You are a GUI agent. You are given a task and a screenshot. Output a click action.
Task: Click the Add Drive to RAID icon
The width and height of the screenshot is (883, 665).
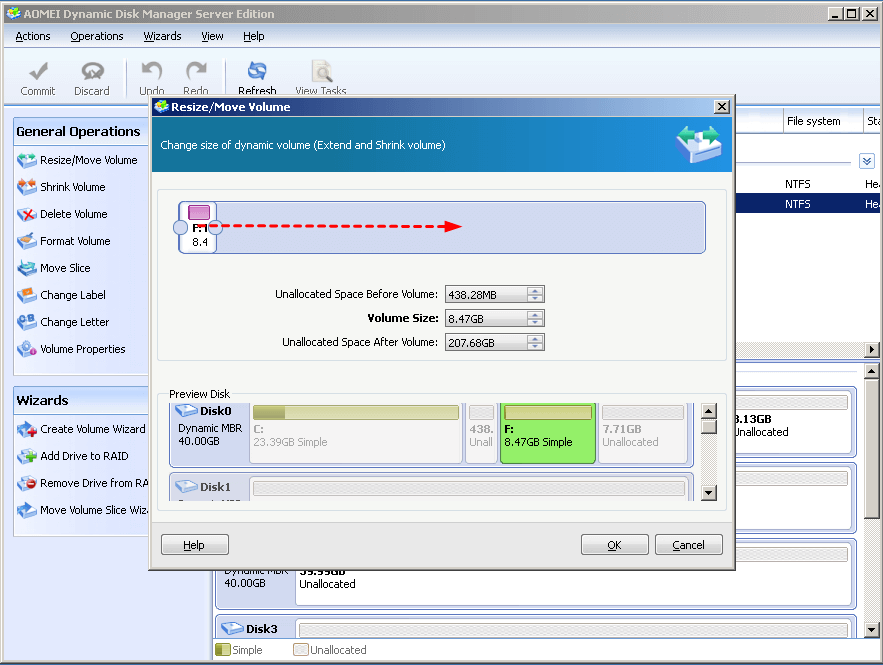[26, 457]
